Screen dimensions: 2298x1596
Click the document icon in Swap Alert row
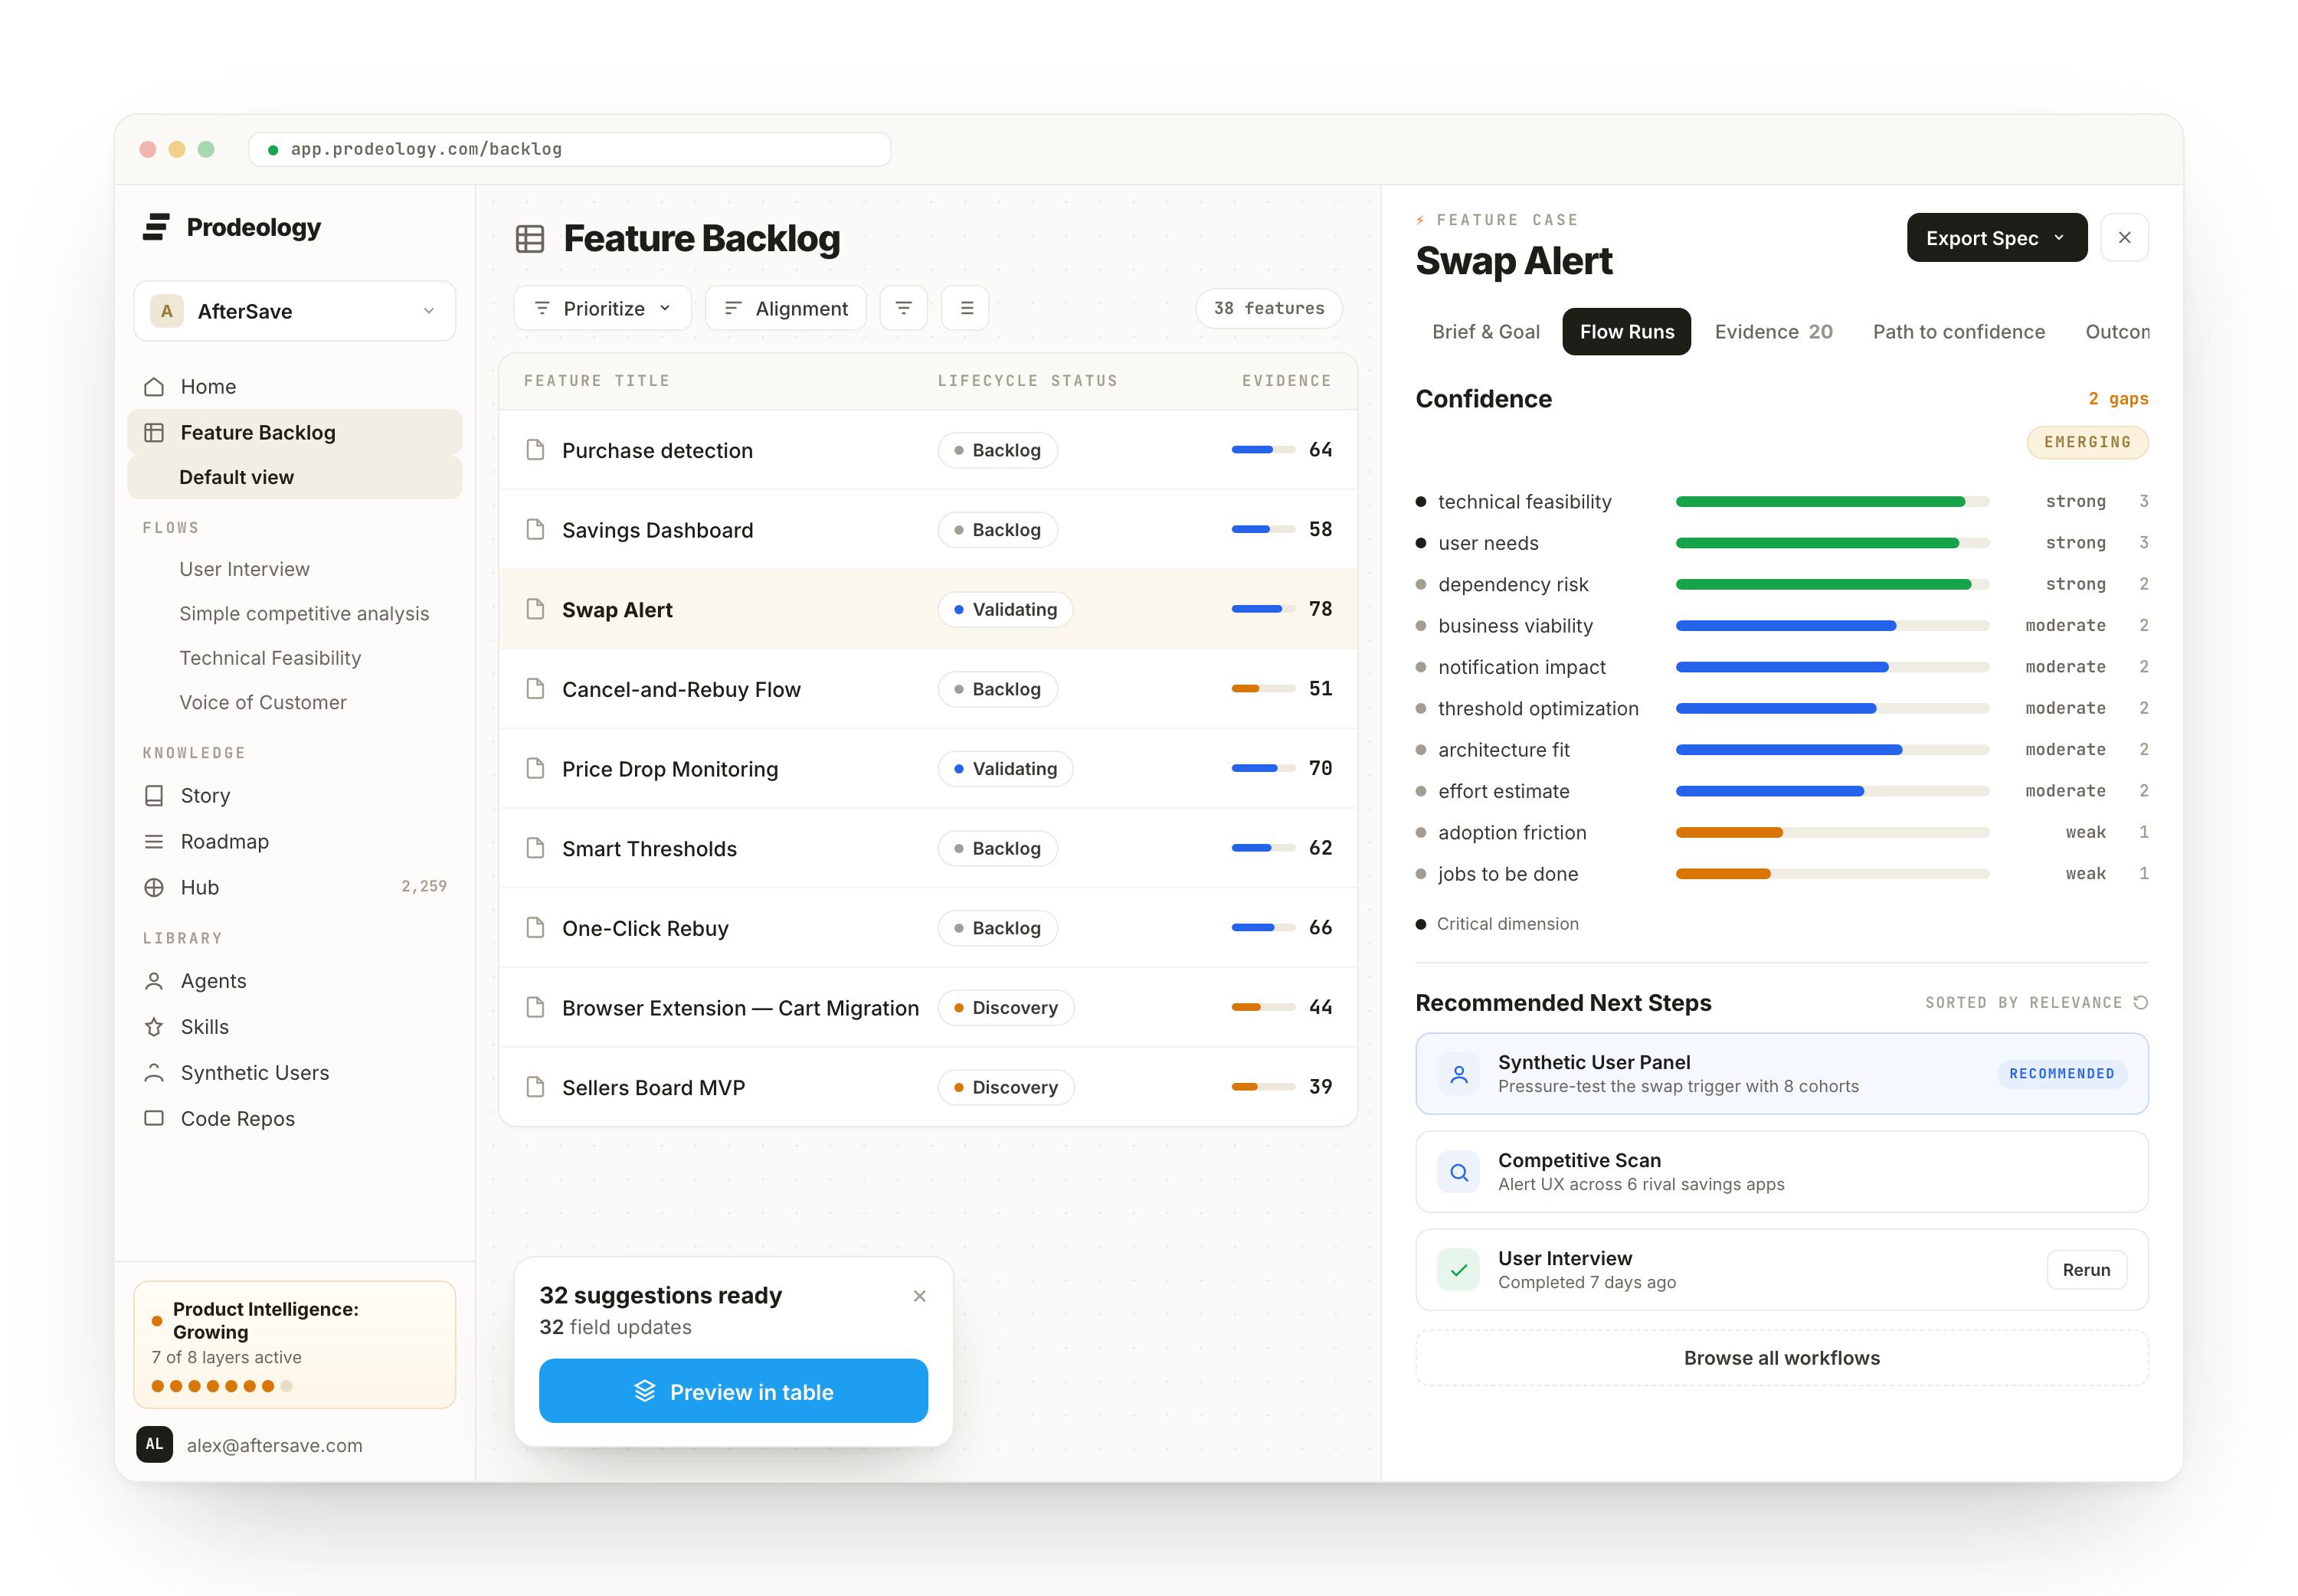point(536,609)
